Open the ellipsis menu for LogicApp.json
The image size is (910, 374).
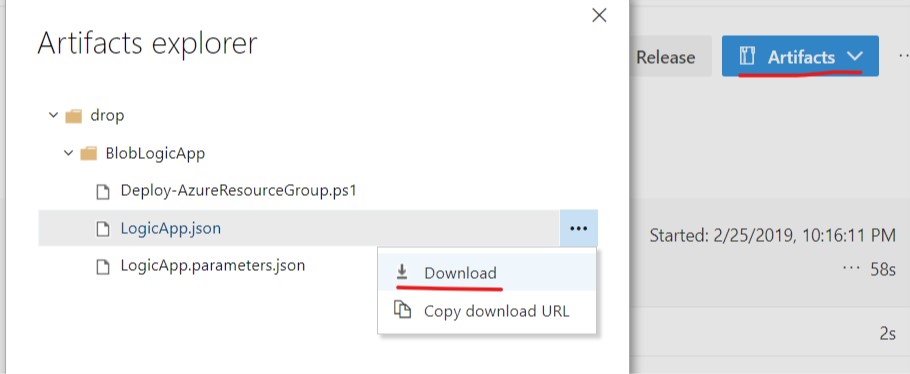pyautogui.click(x=579, y=229)
